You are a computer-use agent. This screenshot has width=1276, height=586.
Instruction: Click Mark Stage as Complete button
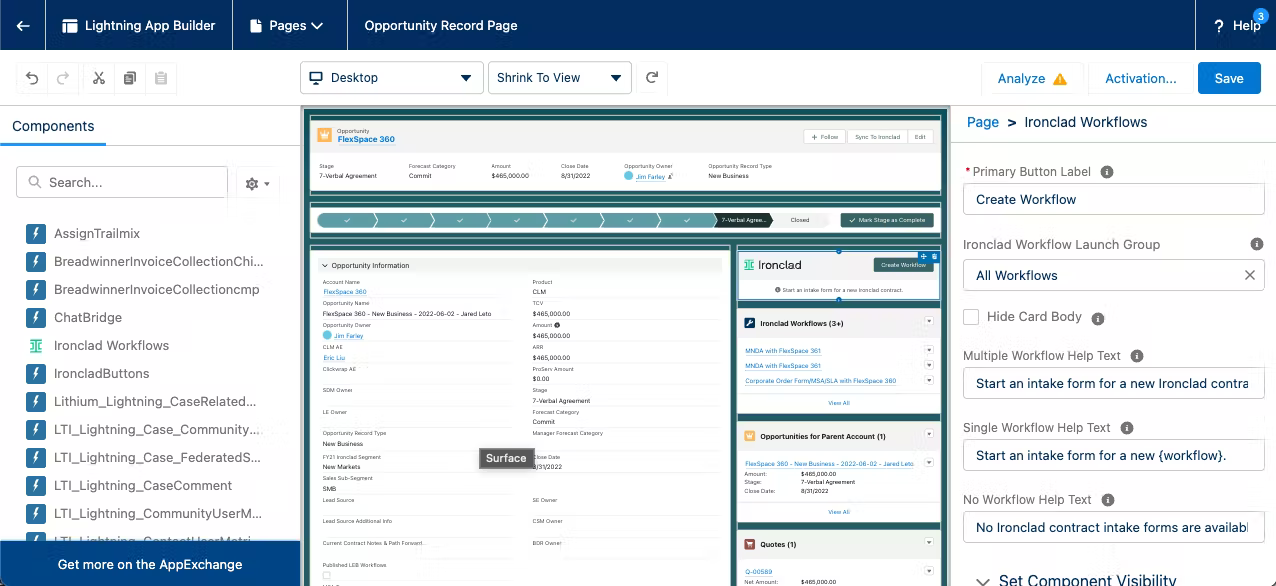(887, 220)
